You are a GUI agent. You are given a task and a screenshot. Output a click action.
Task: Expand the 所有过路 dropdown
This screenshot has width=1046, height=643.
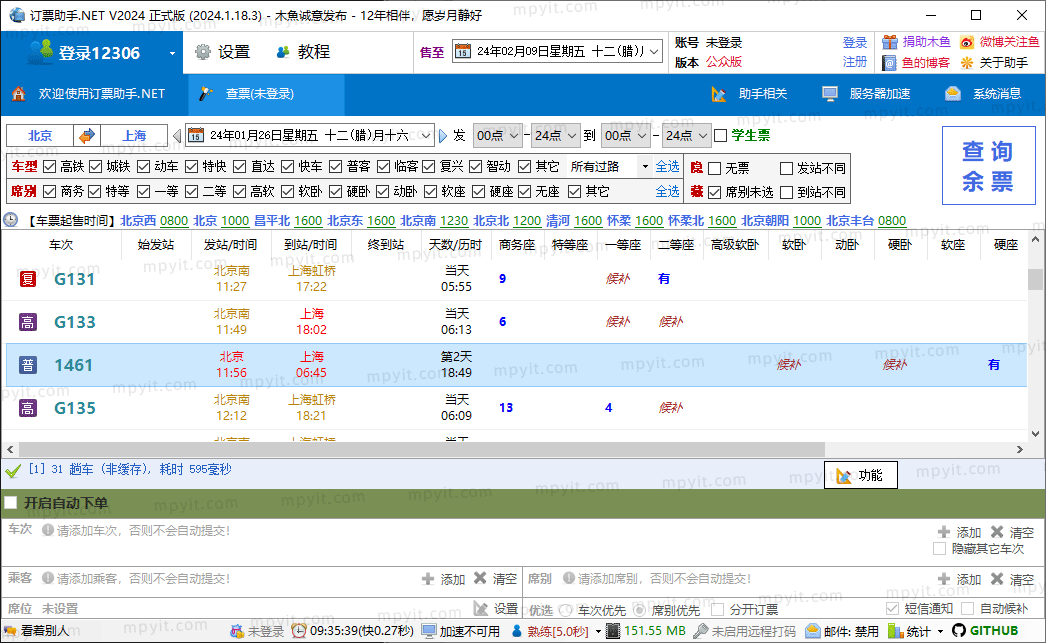644,166
